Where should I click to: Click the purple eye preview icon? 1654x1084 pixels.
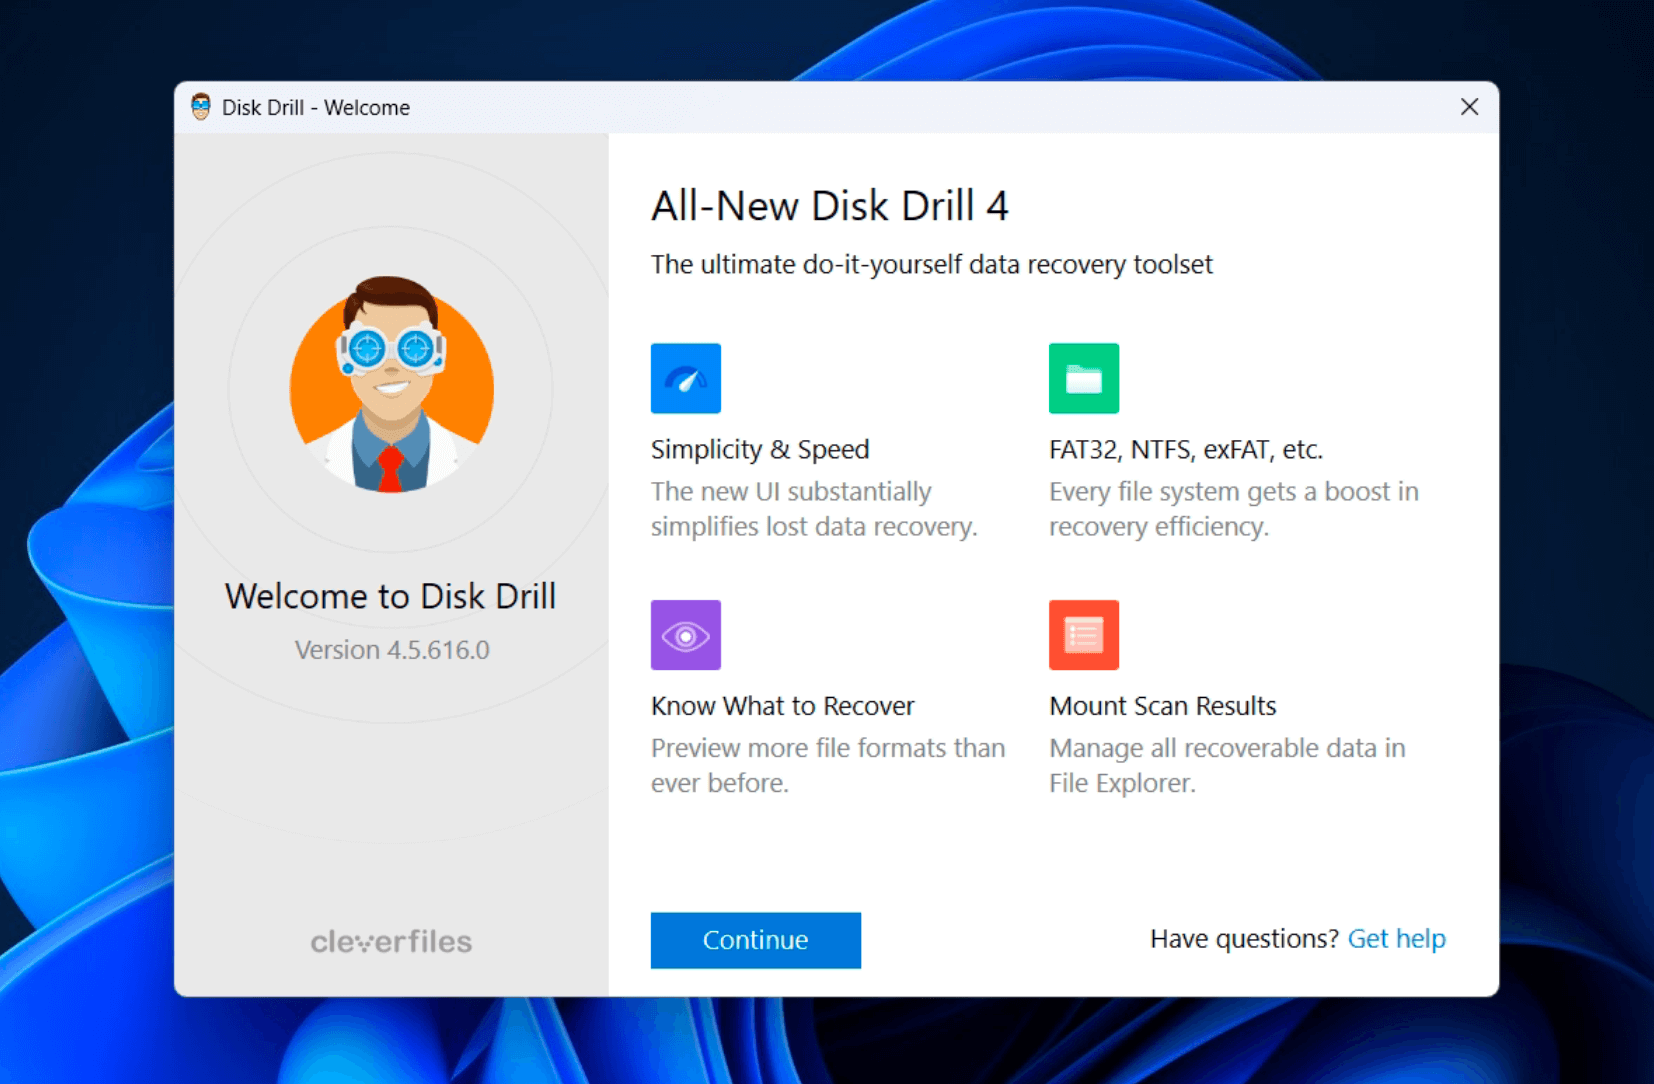click(686, 635)
